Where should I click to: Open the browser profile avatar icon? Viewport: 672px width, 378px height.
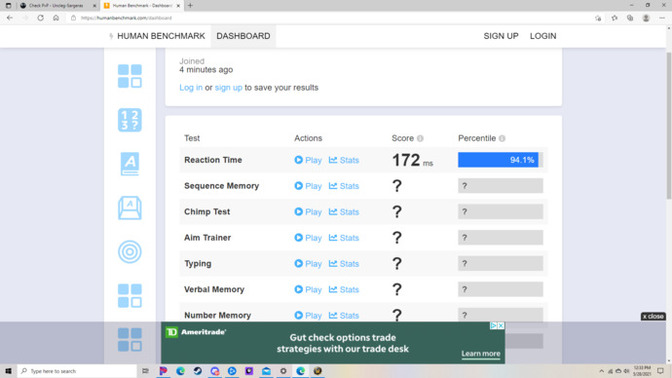pos(646,18)
